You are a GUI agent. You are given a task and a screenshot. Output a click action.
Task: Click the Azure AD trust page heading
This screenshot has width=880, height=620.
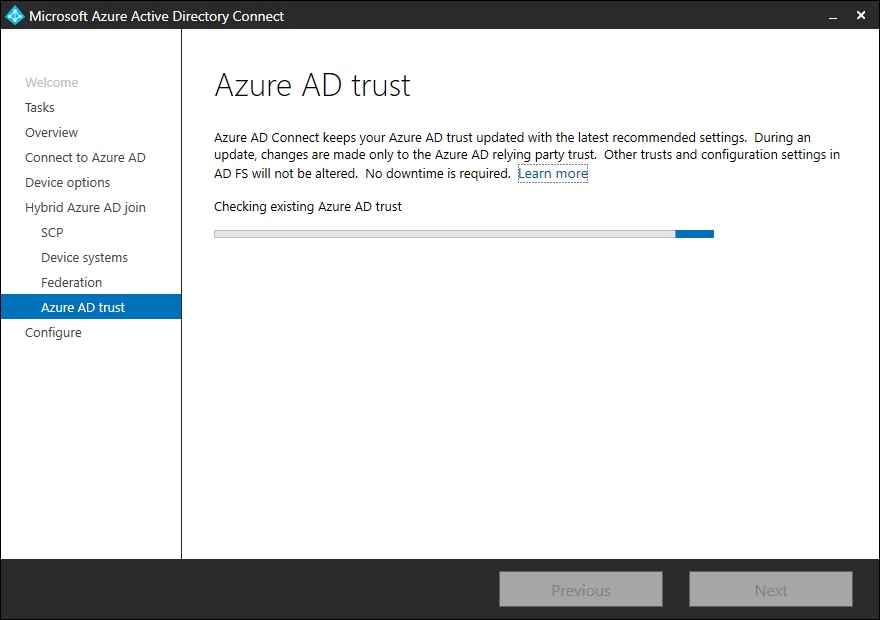pyautogui.click(x=312, y=85)
